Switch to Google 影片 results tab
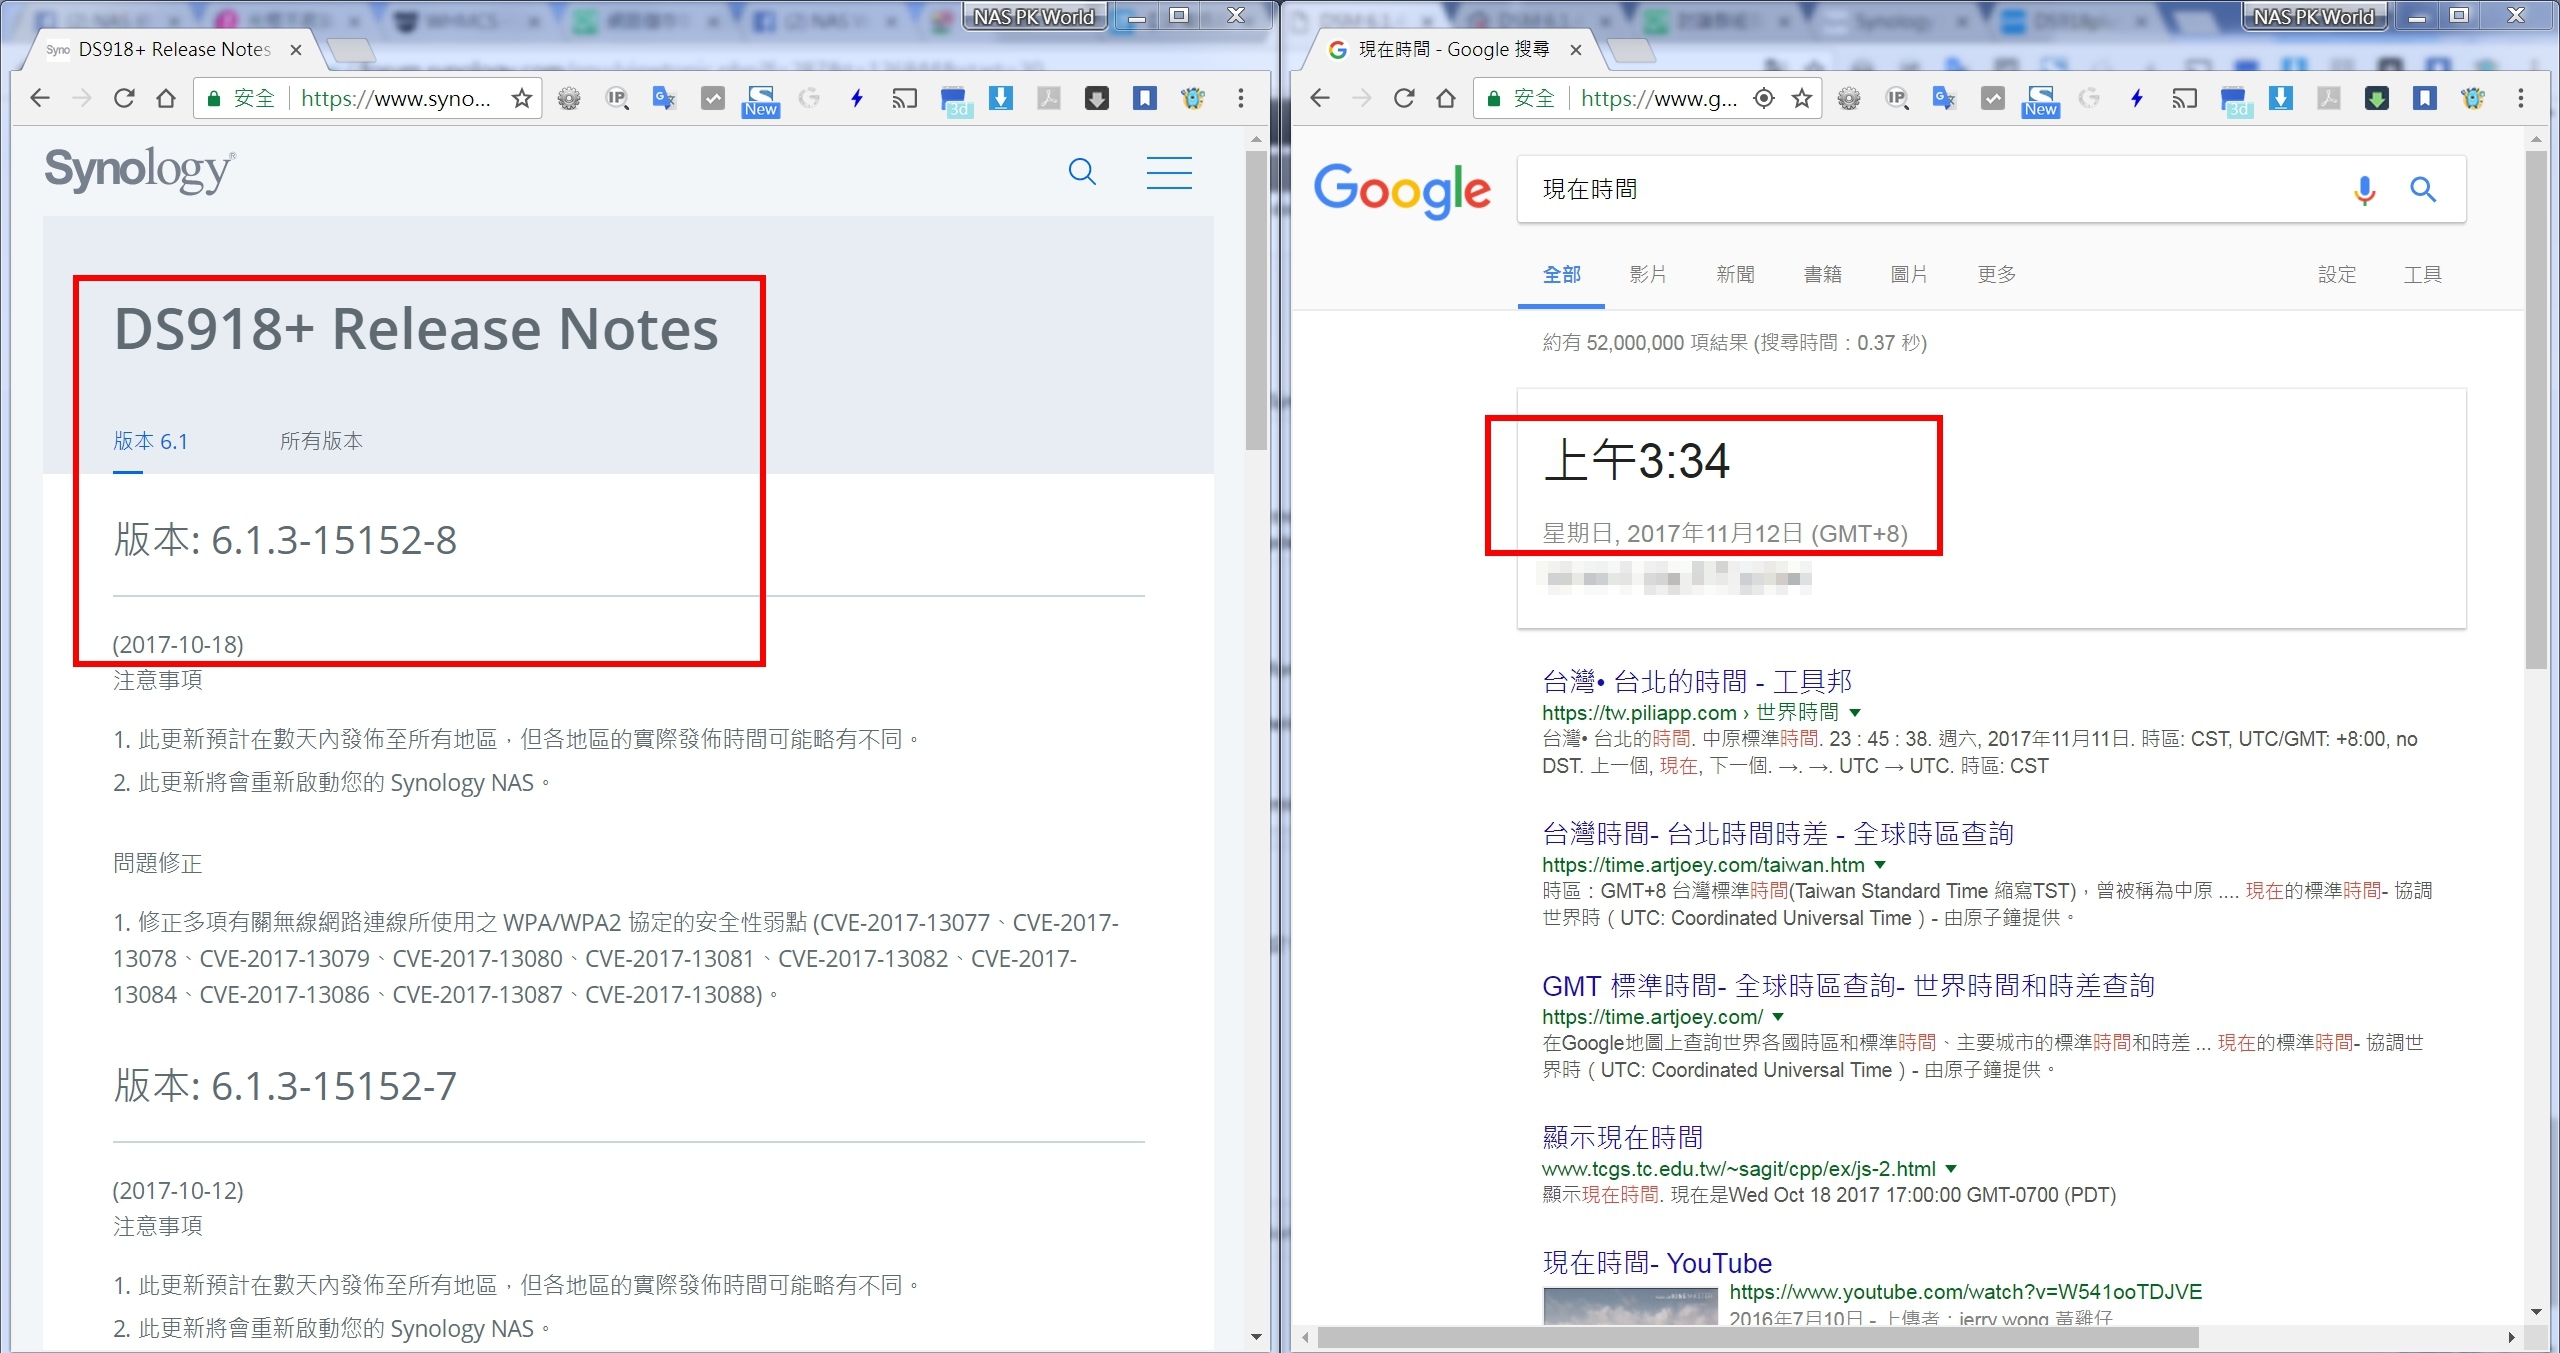Viewport: 2560px width, 1353px height. point(1648,274)
